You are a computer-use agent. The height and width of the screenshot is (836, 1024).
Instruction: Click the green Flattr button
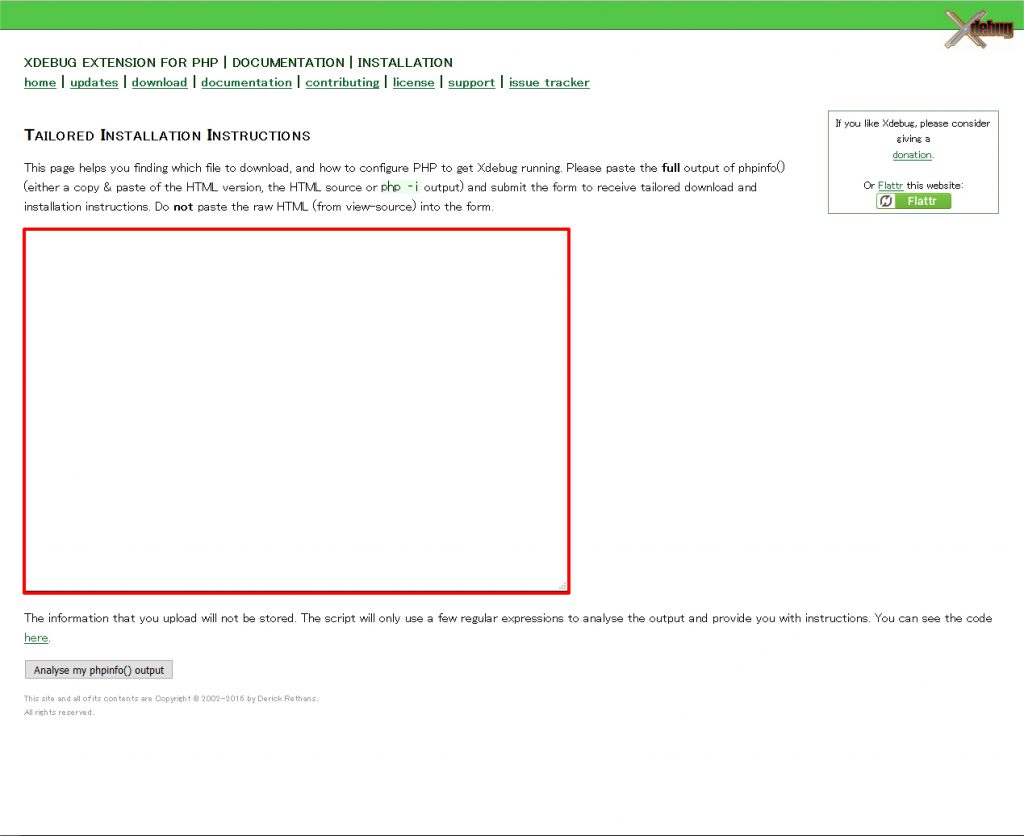pyautogui.click(x=913, y=201)
